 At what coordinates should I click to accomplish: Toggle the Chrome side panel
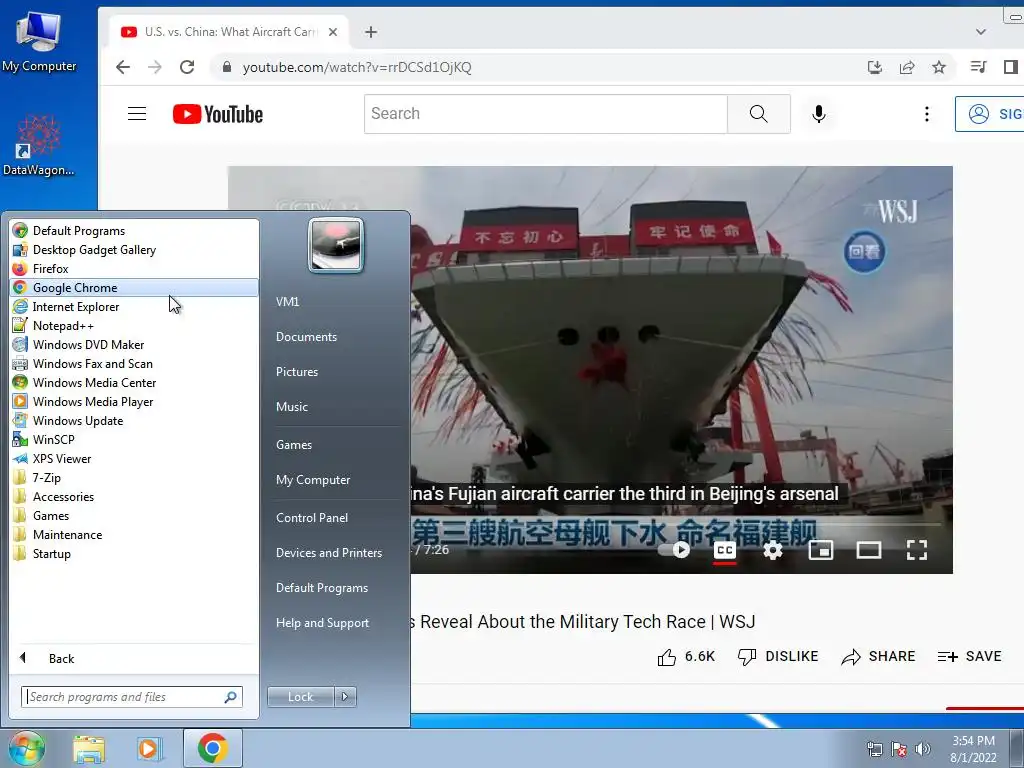tap(1011, 67)
